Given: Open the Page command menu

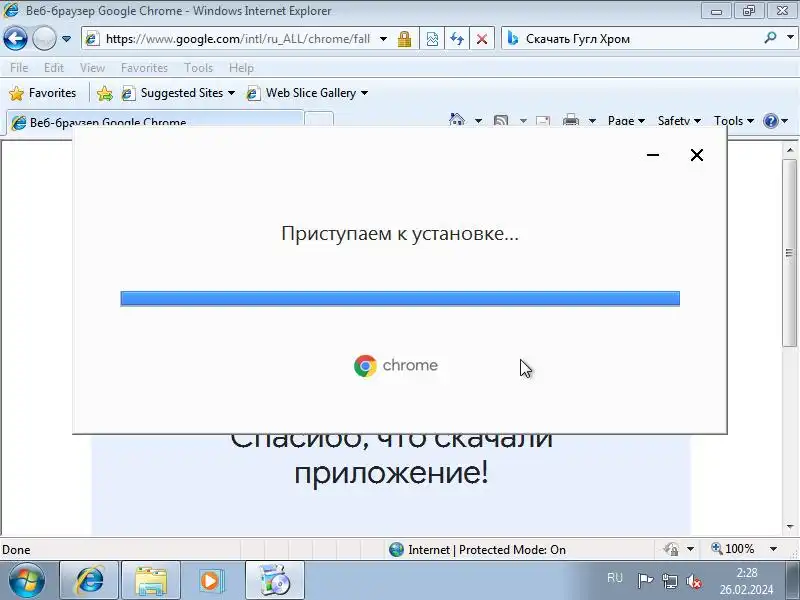Looking at the screenshot, I should pyautogui.click(x=626, y=121).
